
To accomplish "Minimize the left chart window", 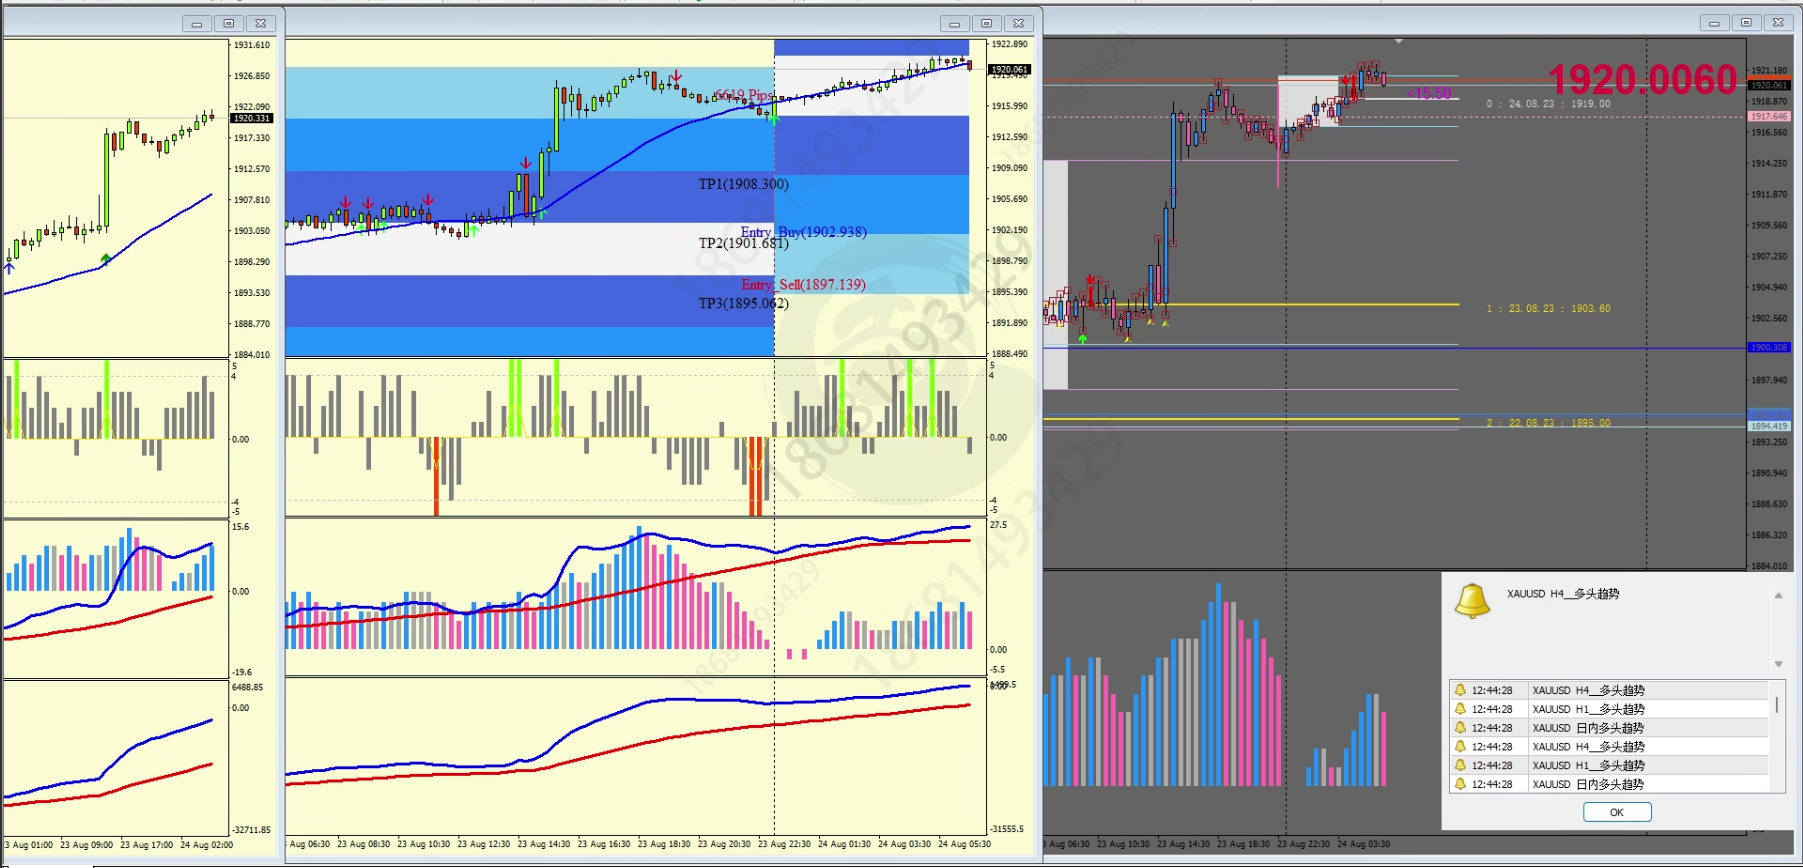I will 197,23.
